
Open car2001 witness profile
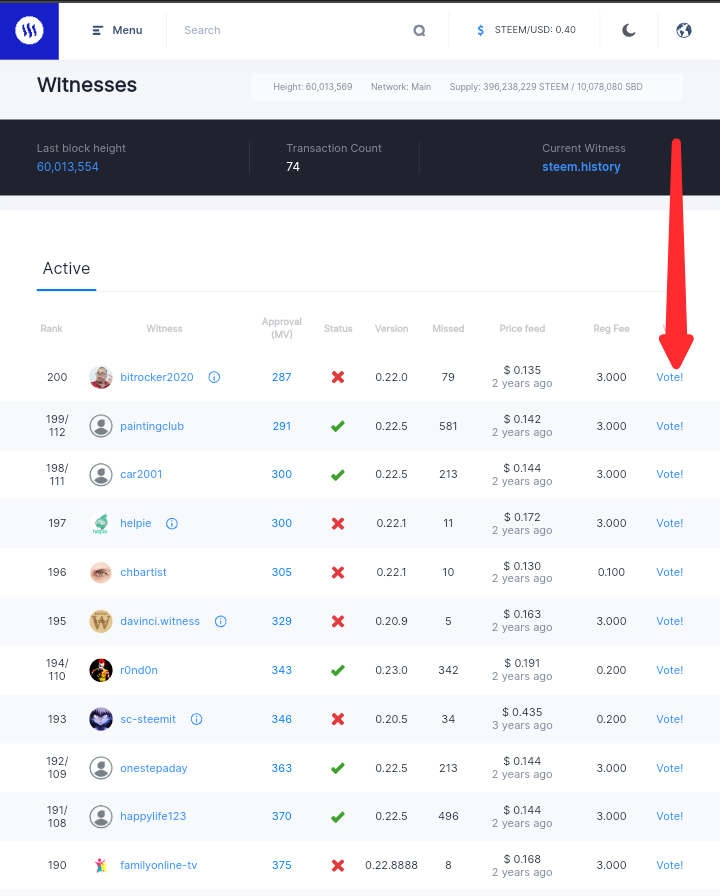click(x=141, y=474)
